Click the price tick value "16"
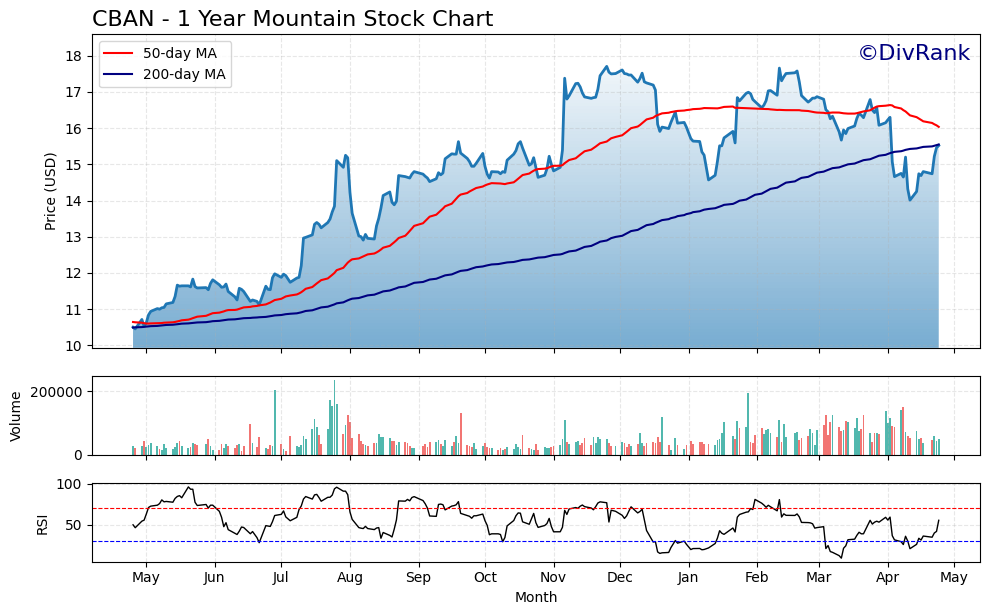Viewport: 990px width, 615px height. [74, 129]
